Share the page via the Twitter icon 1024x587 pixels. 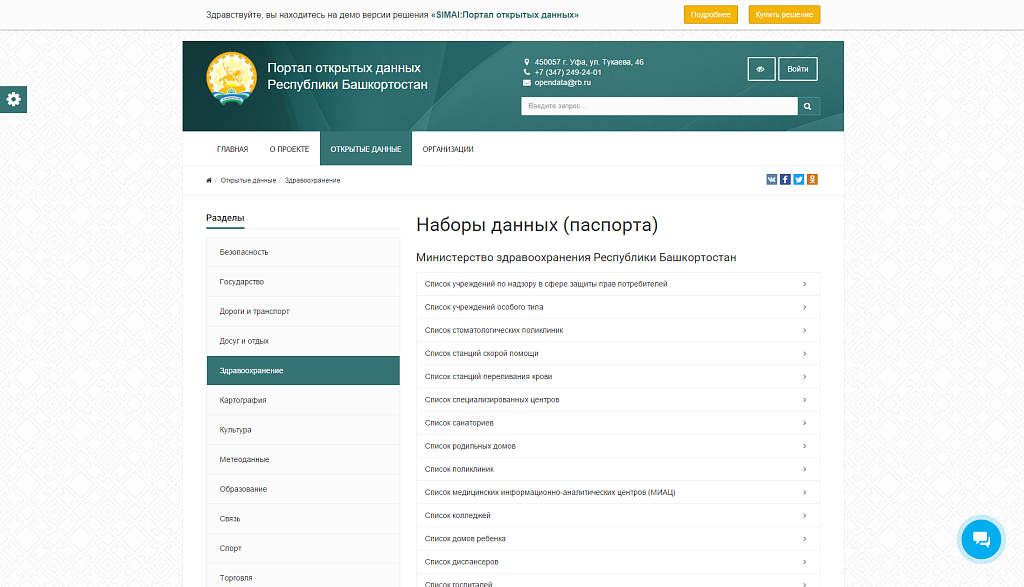[798, 180]
